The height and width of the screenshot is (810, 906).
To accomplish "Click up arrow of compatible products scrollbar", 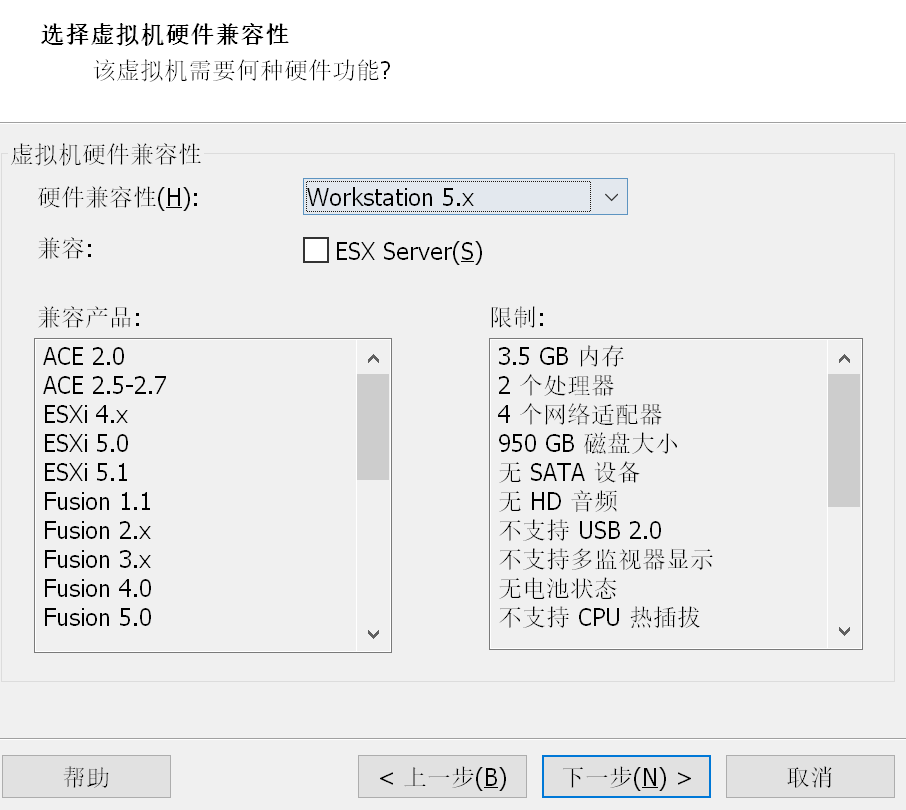I will [373, 358].
